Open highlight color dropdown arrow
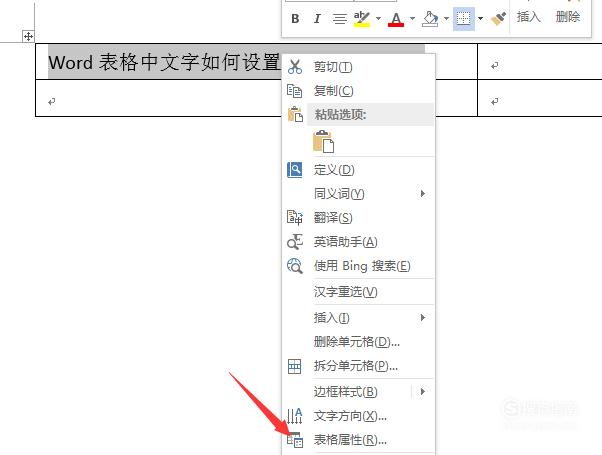 point(379,18)
